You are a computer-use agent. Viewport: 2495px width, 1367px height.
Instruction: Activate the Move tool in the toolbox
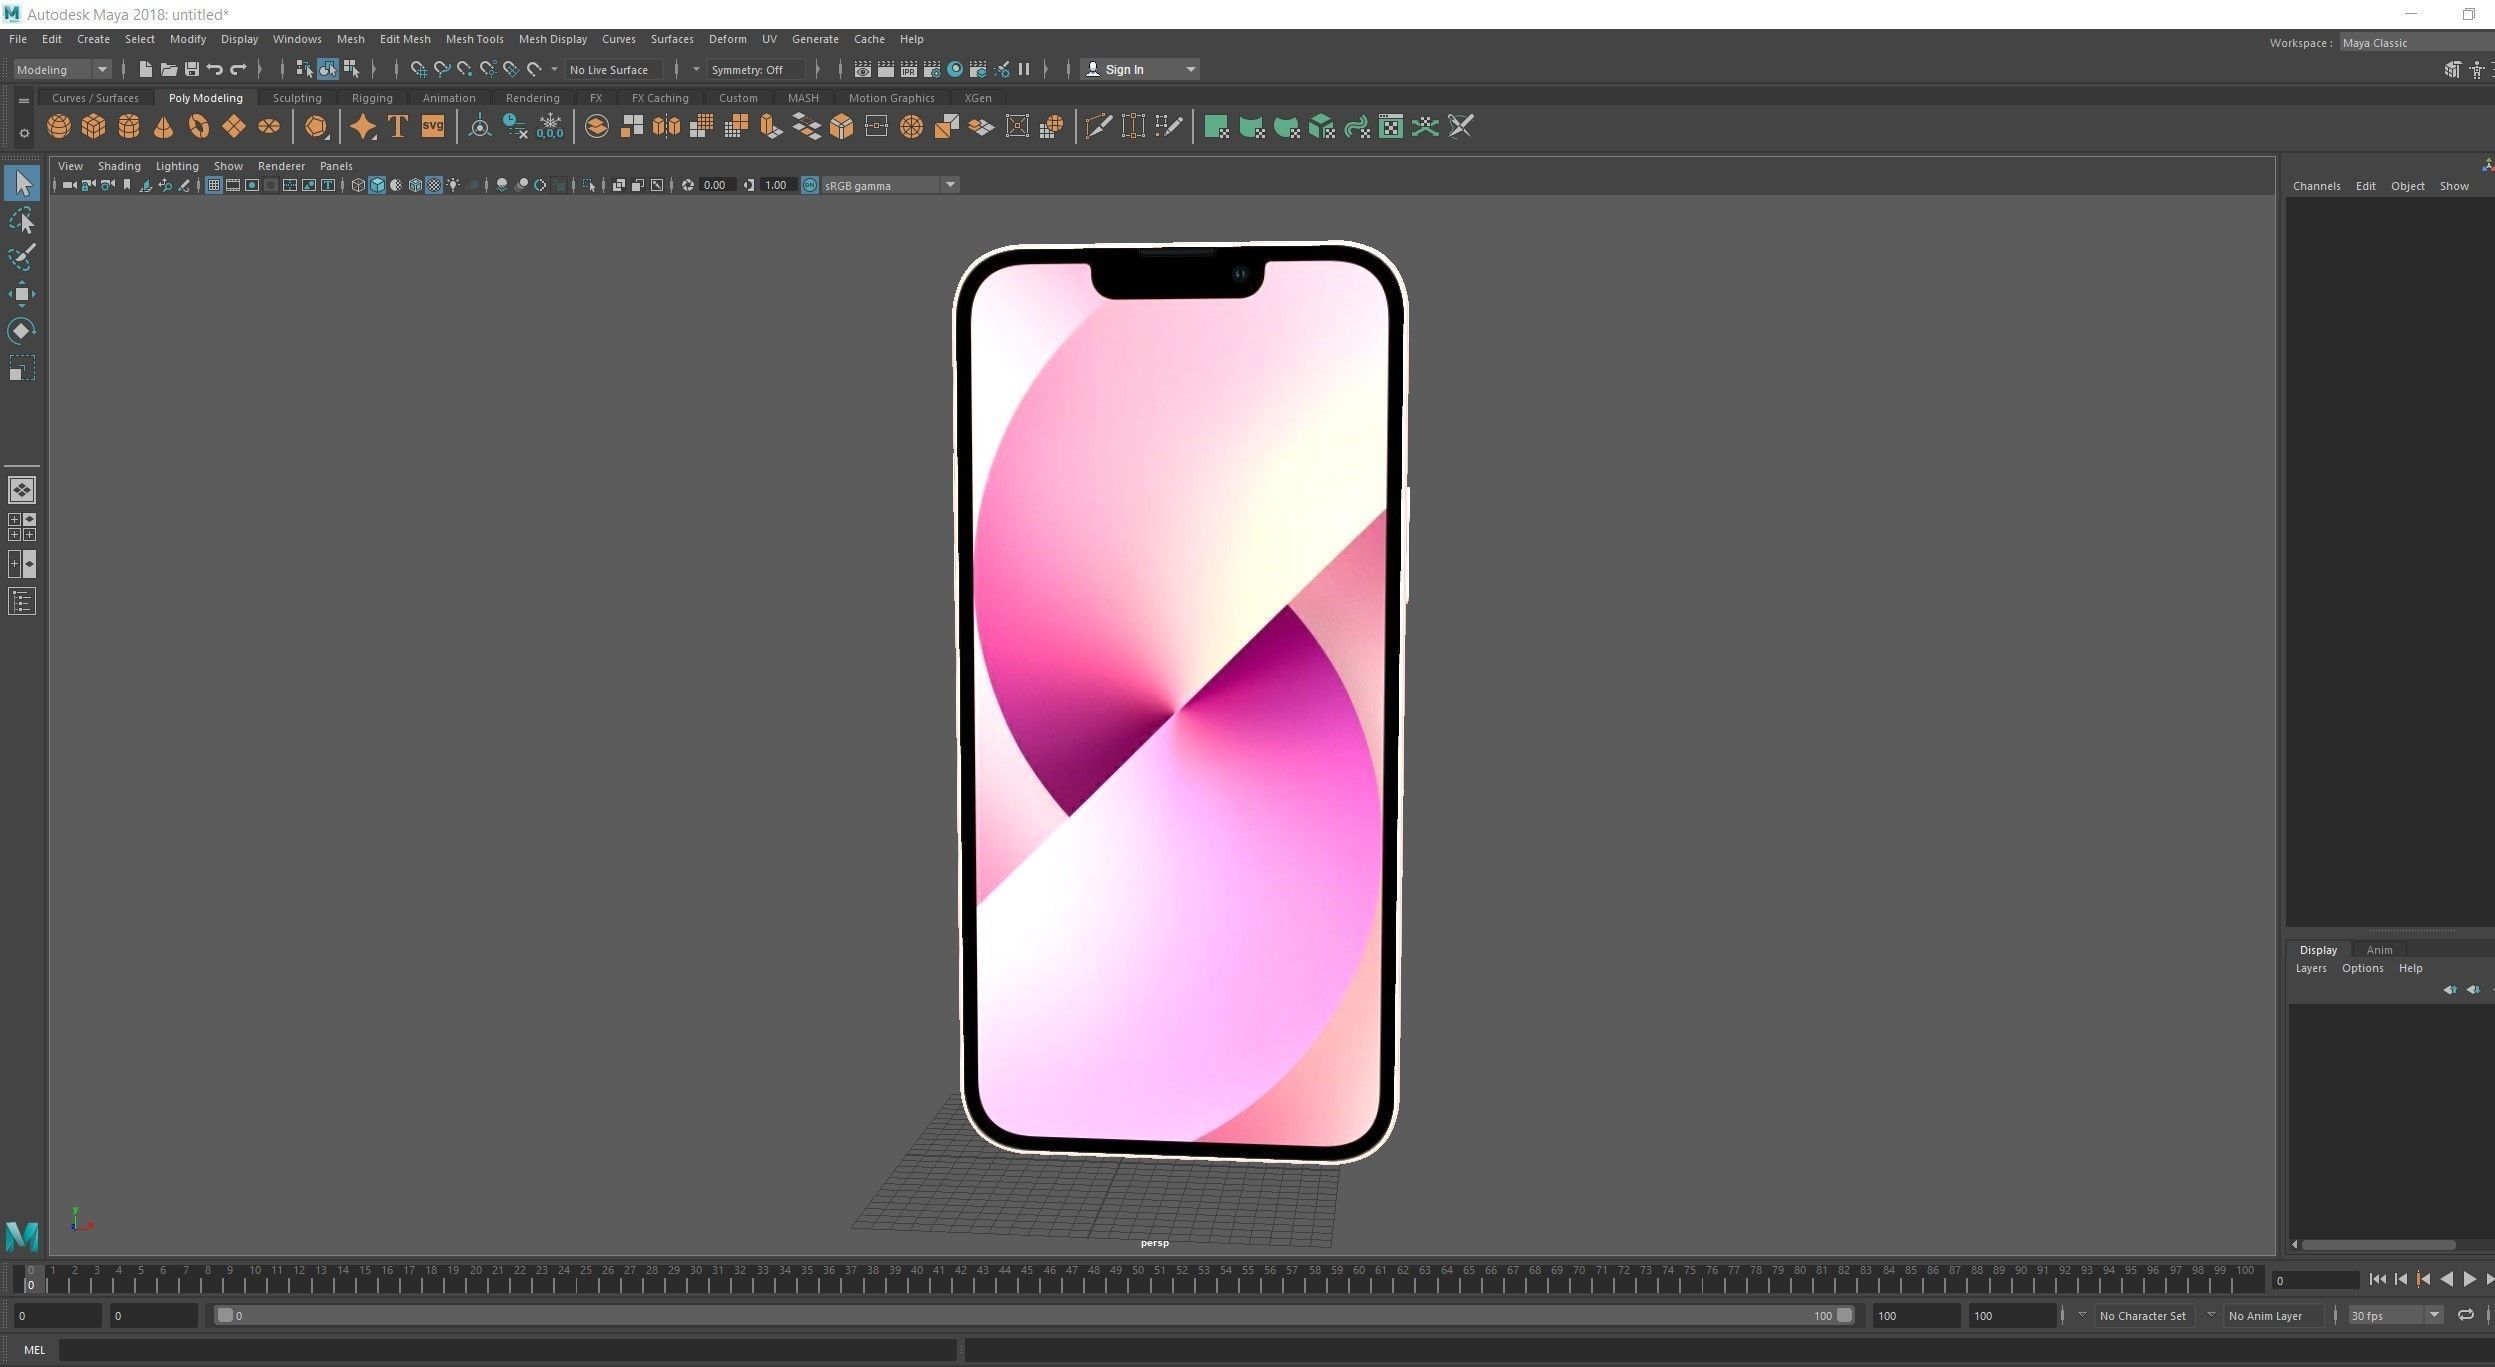(x=22, y=294)
